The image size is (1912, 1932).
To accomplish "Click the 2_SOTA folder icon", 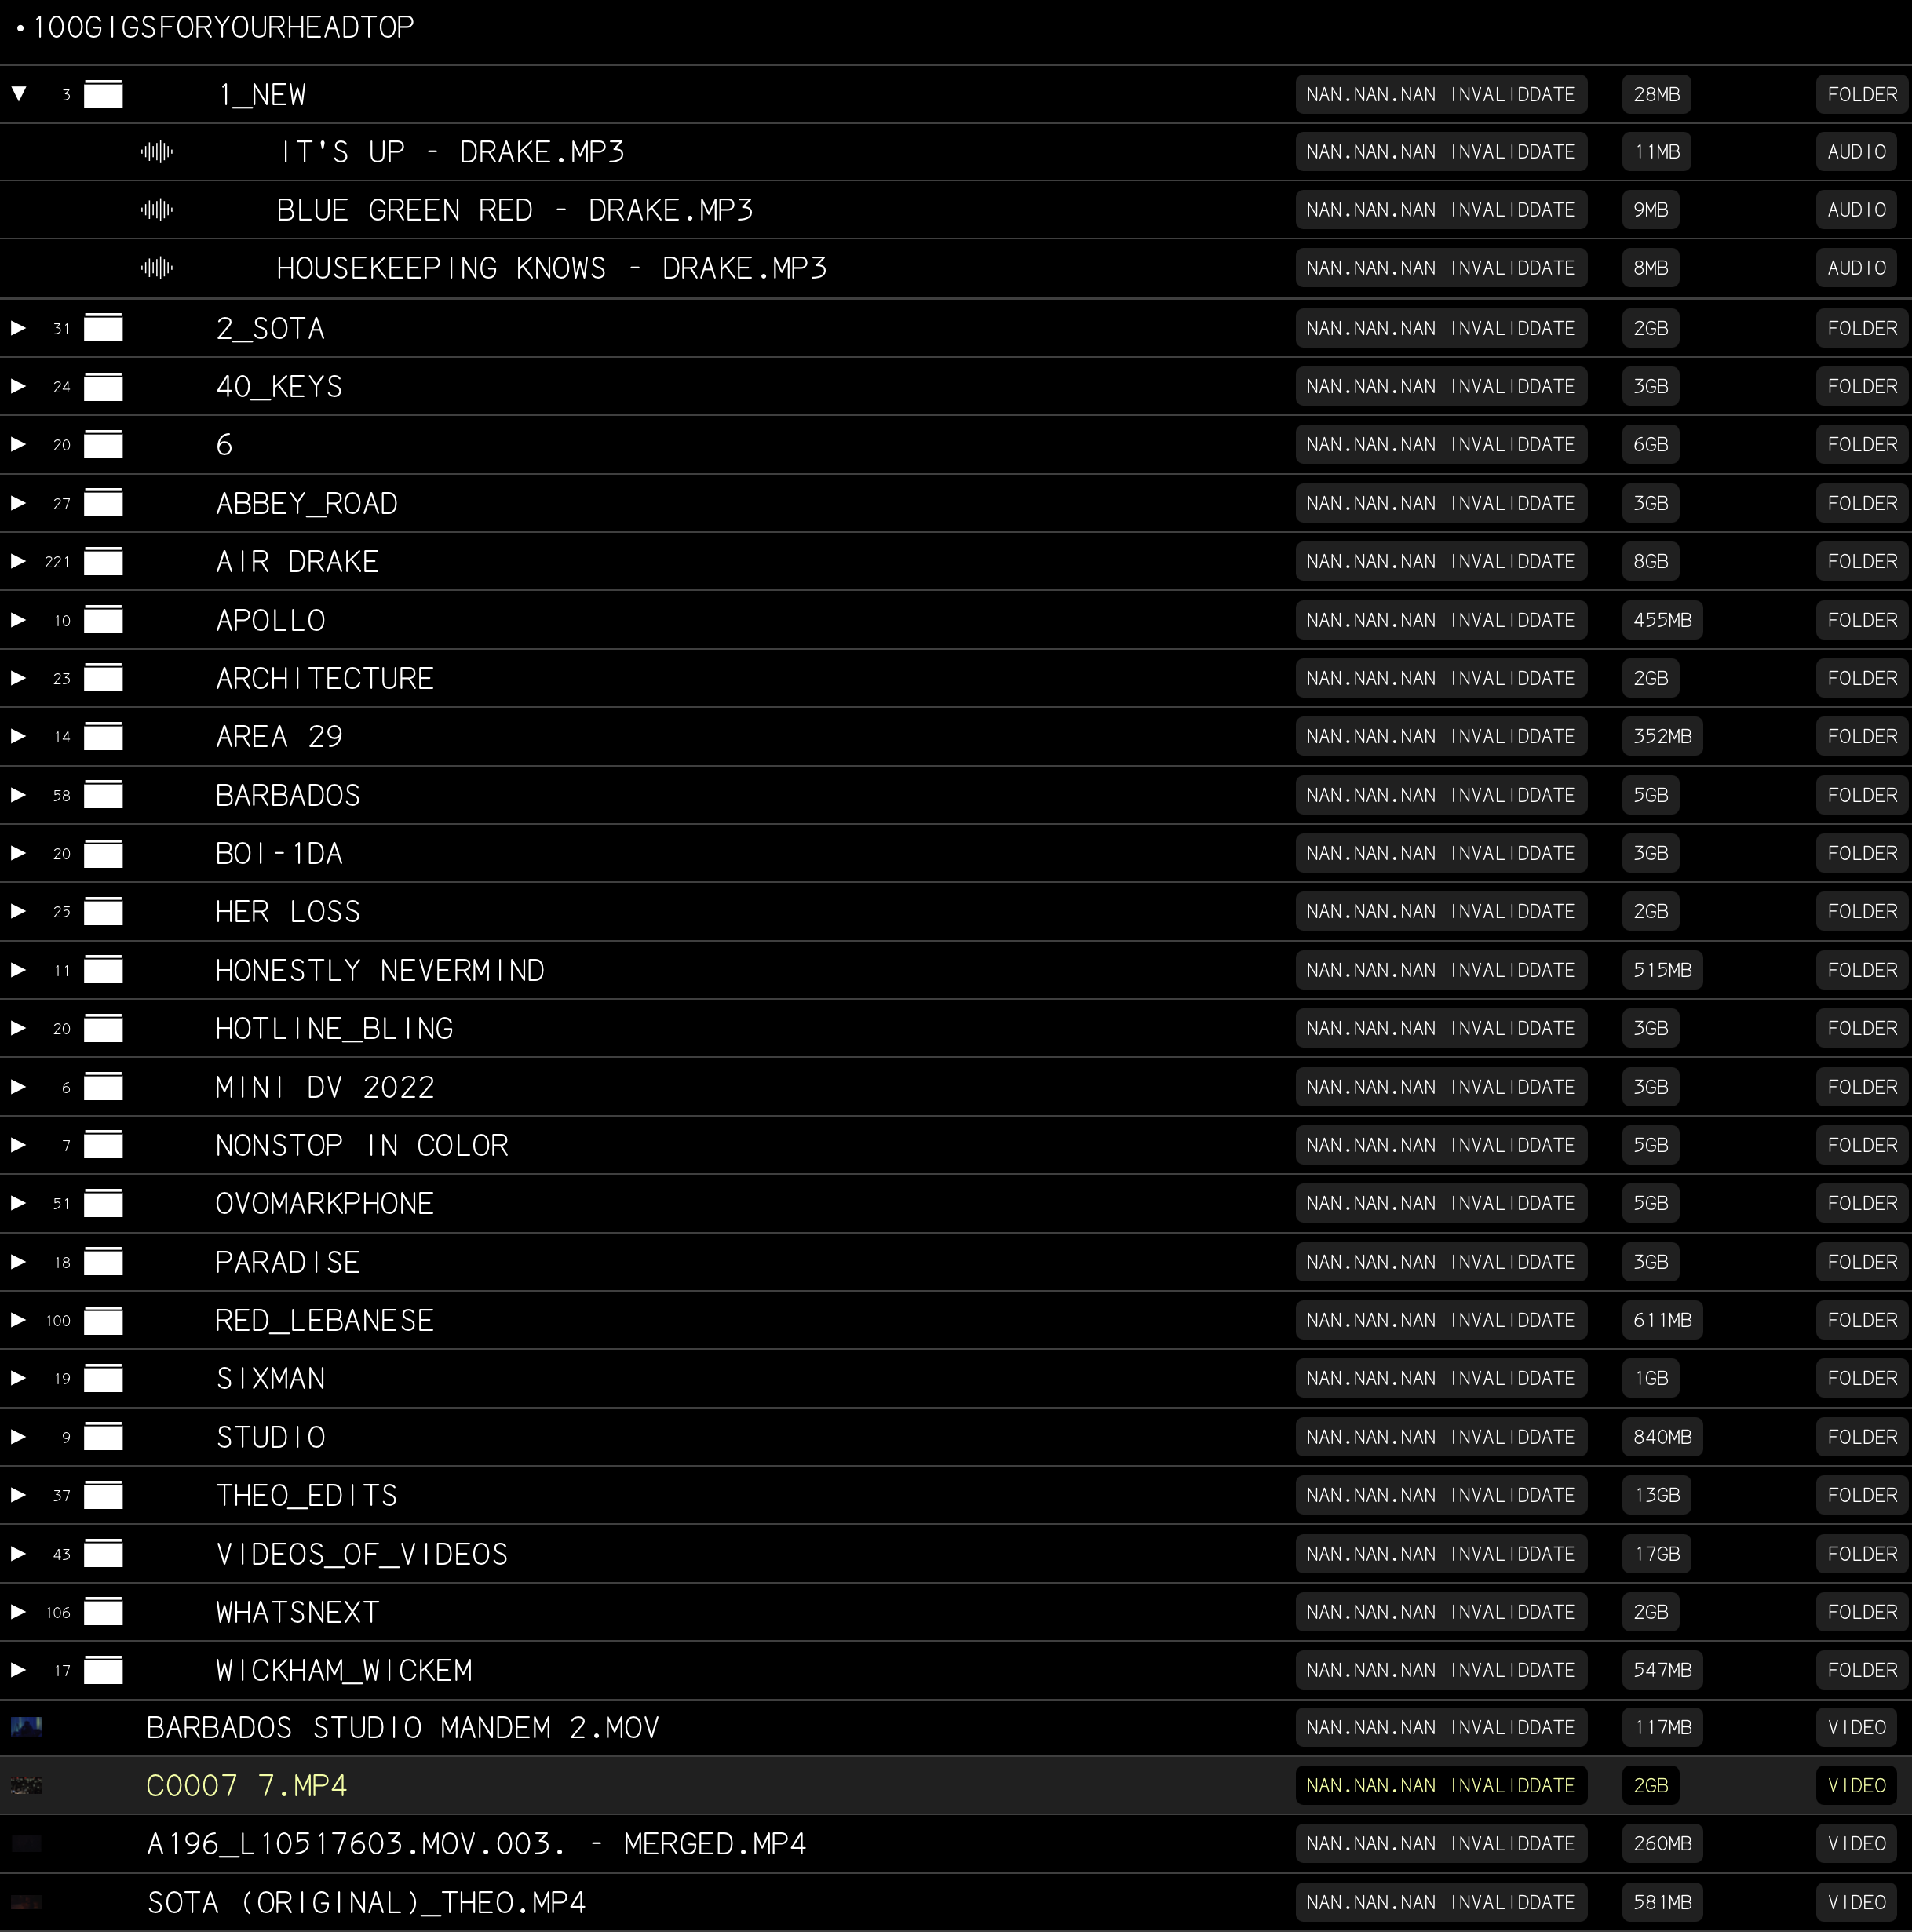I will pos(103,328).
